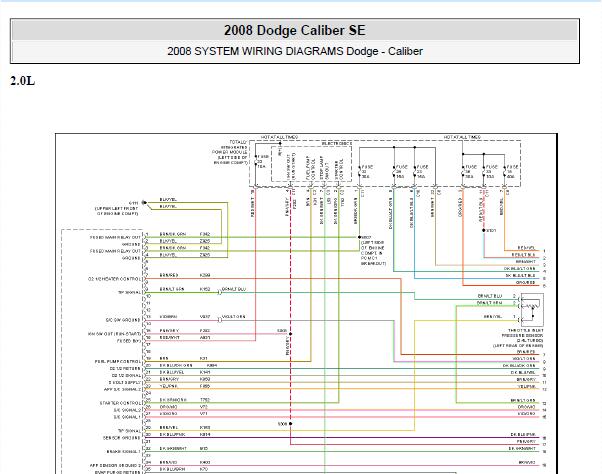Viewport: 602px width, 474px height.
Task: Click the "T752" circuit code at pin 25
Action: pos(205,400)
